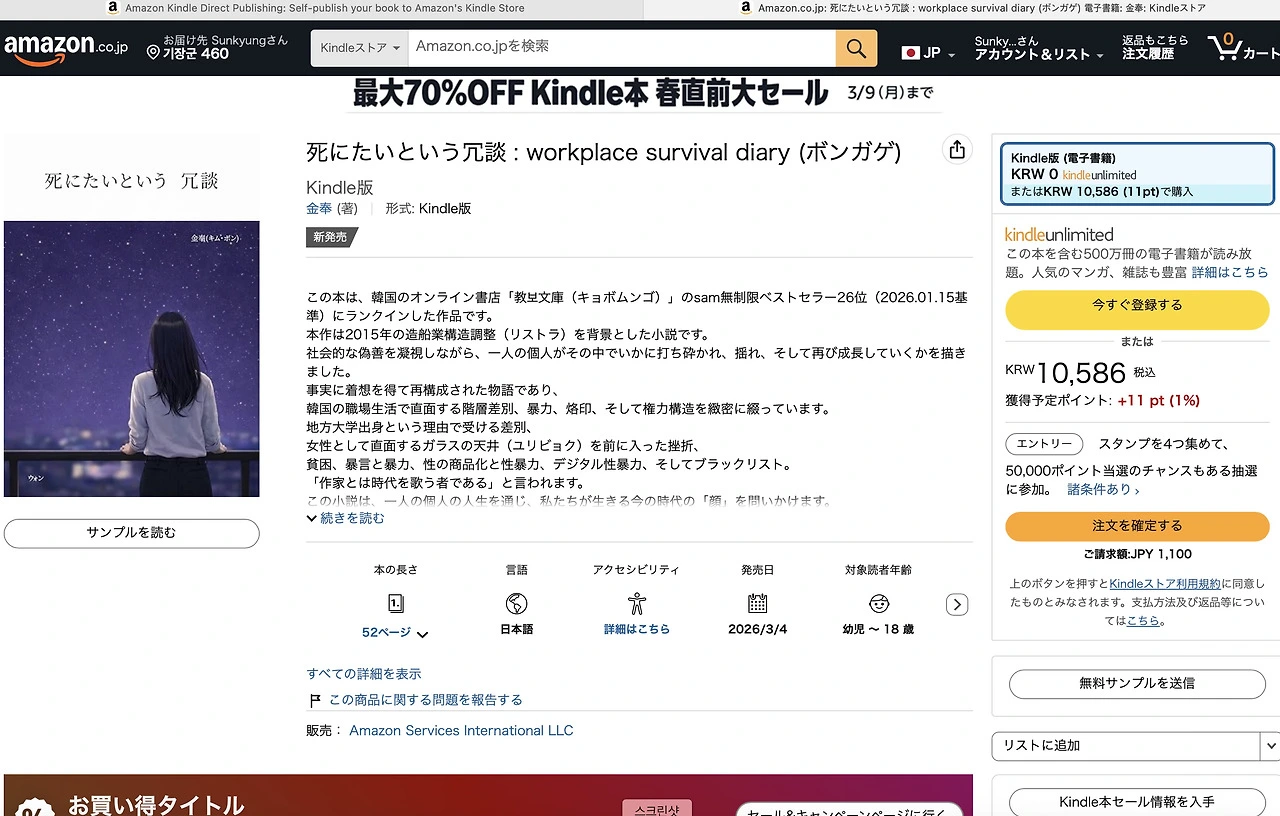Click the 日本語 language value
1280x816 pixels.
tap(517, 630)
